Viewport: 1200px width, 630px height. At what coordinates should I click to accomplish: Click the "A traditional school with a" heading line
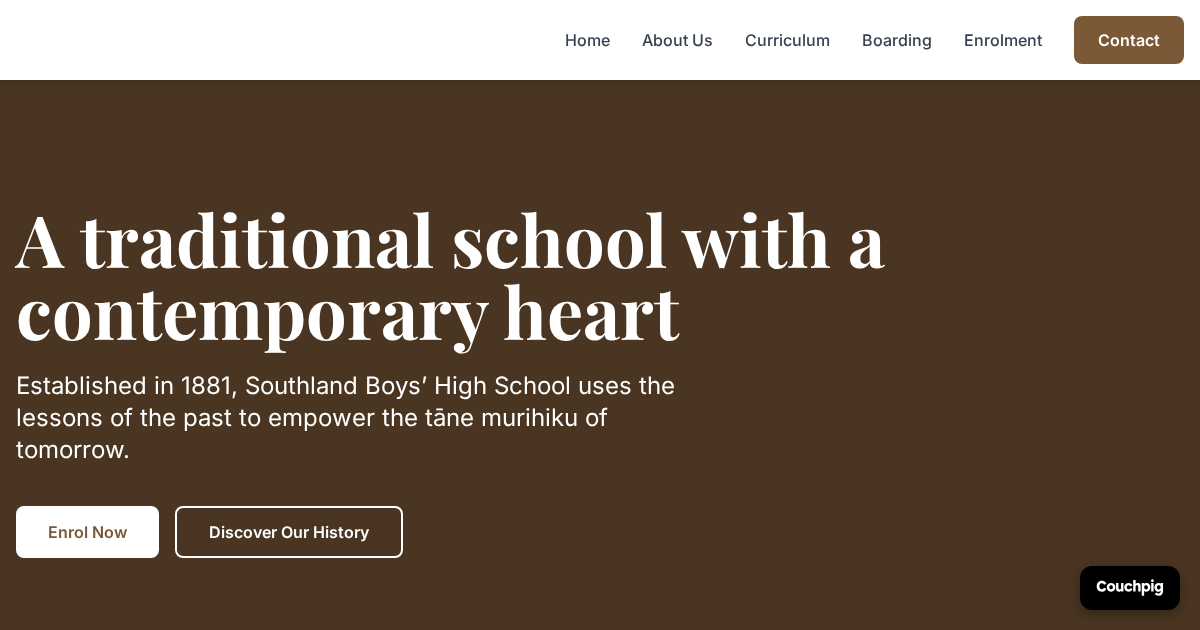point(450,241)
